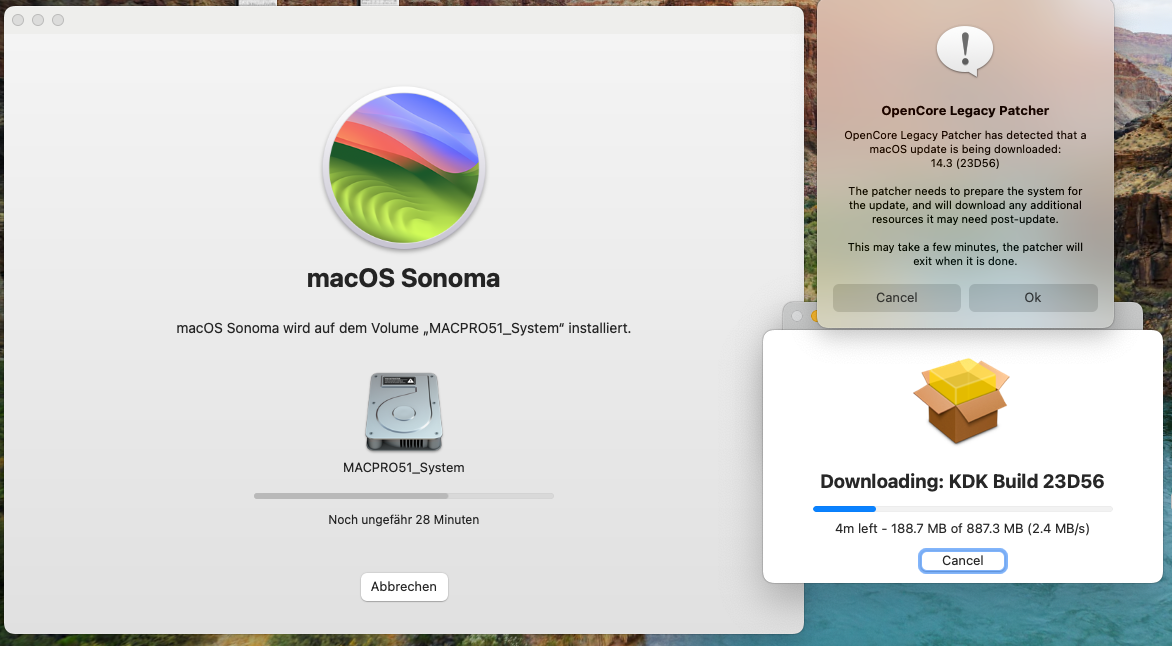The height and width of the screenshot is (646, 1172).
Task: Click Abbrechen to stop the installation
Action: click(404, 587)
